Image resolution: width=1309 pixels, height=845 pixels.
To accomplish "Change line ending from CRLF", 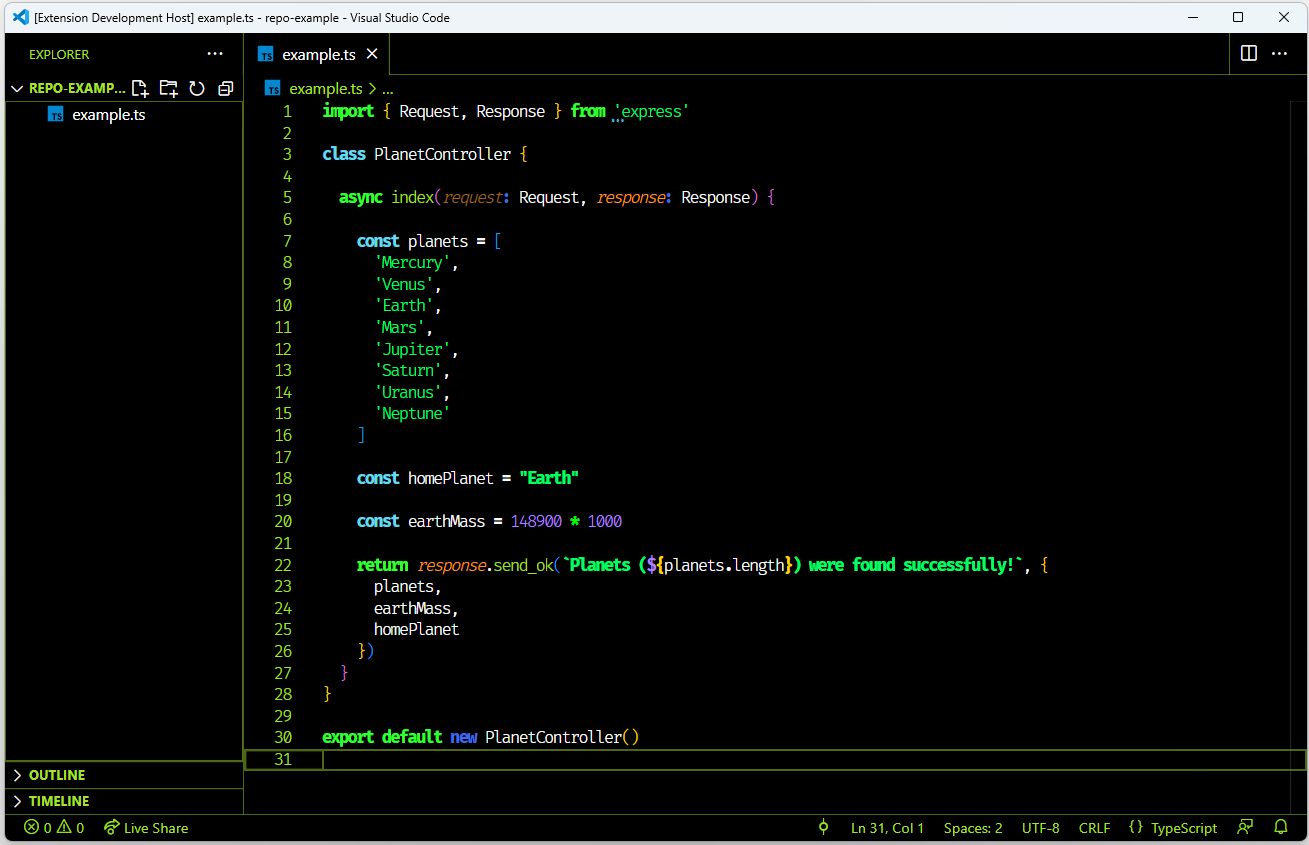I will [1094, 827].
